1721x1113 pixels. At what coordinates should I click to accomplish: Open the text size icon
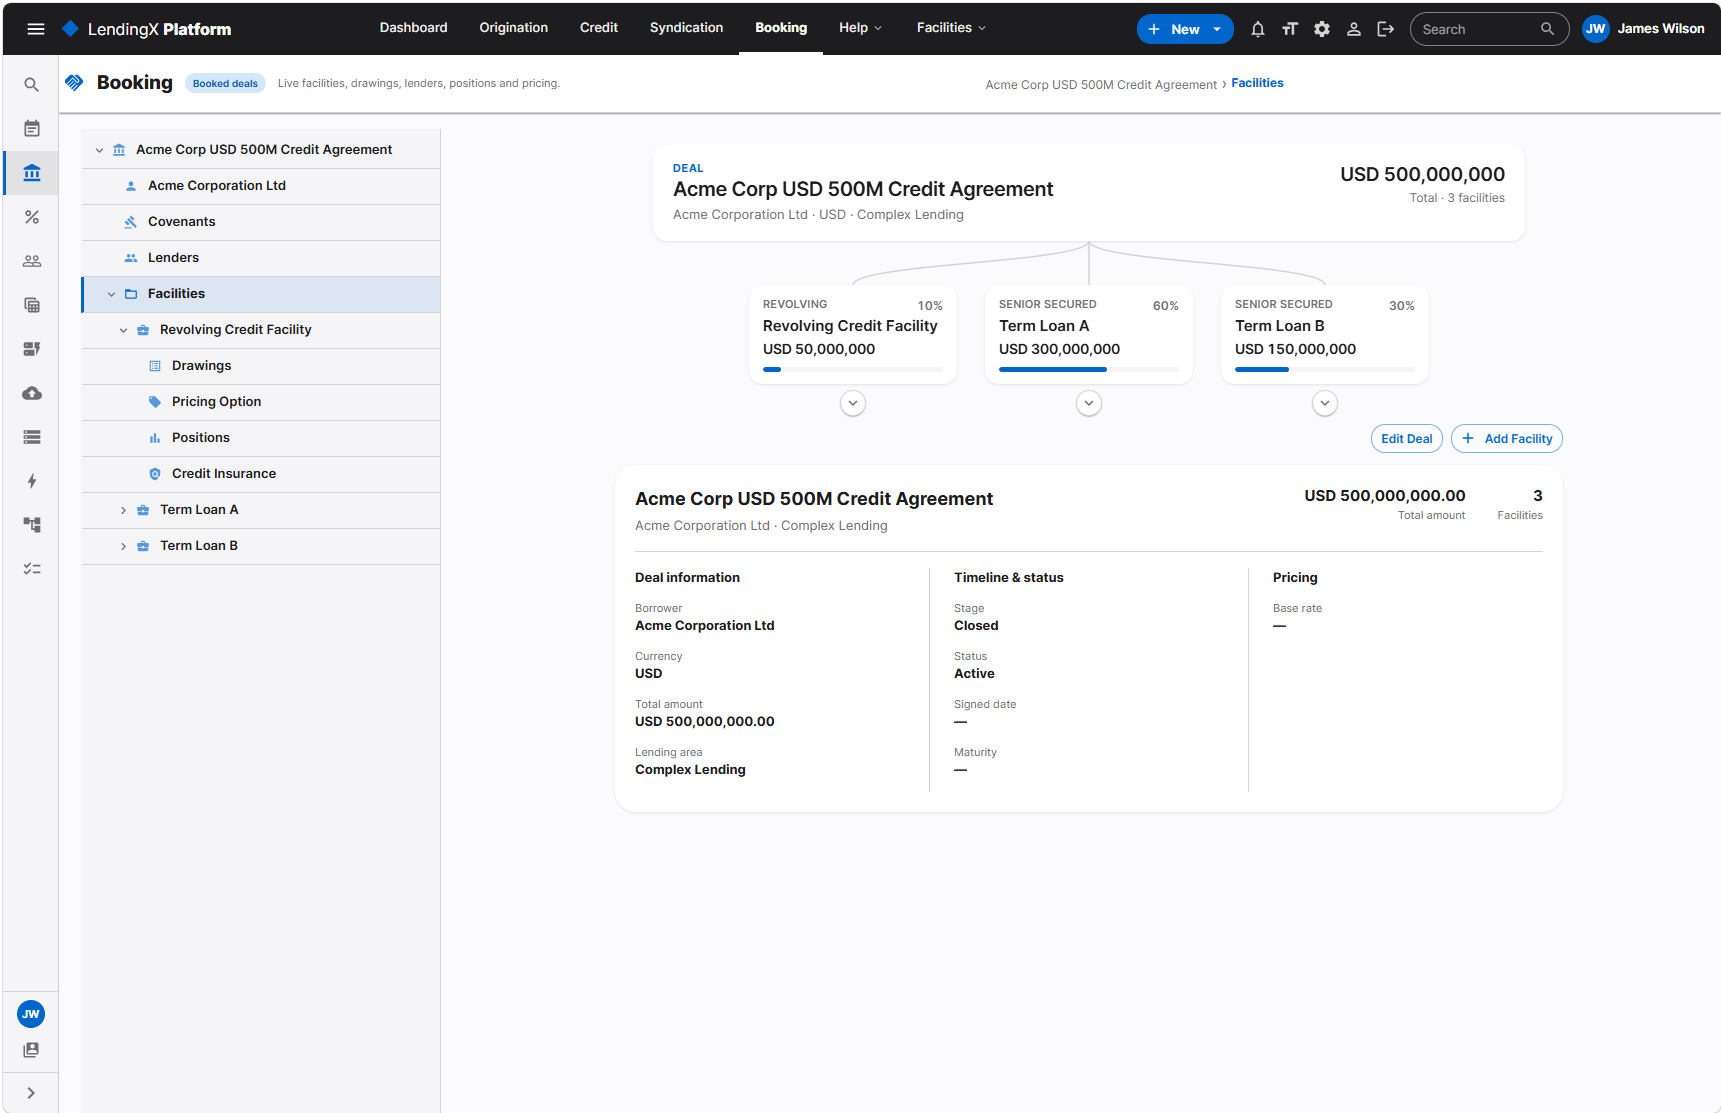click(x=1290, y=29)
